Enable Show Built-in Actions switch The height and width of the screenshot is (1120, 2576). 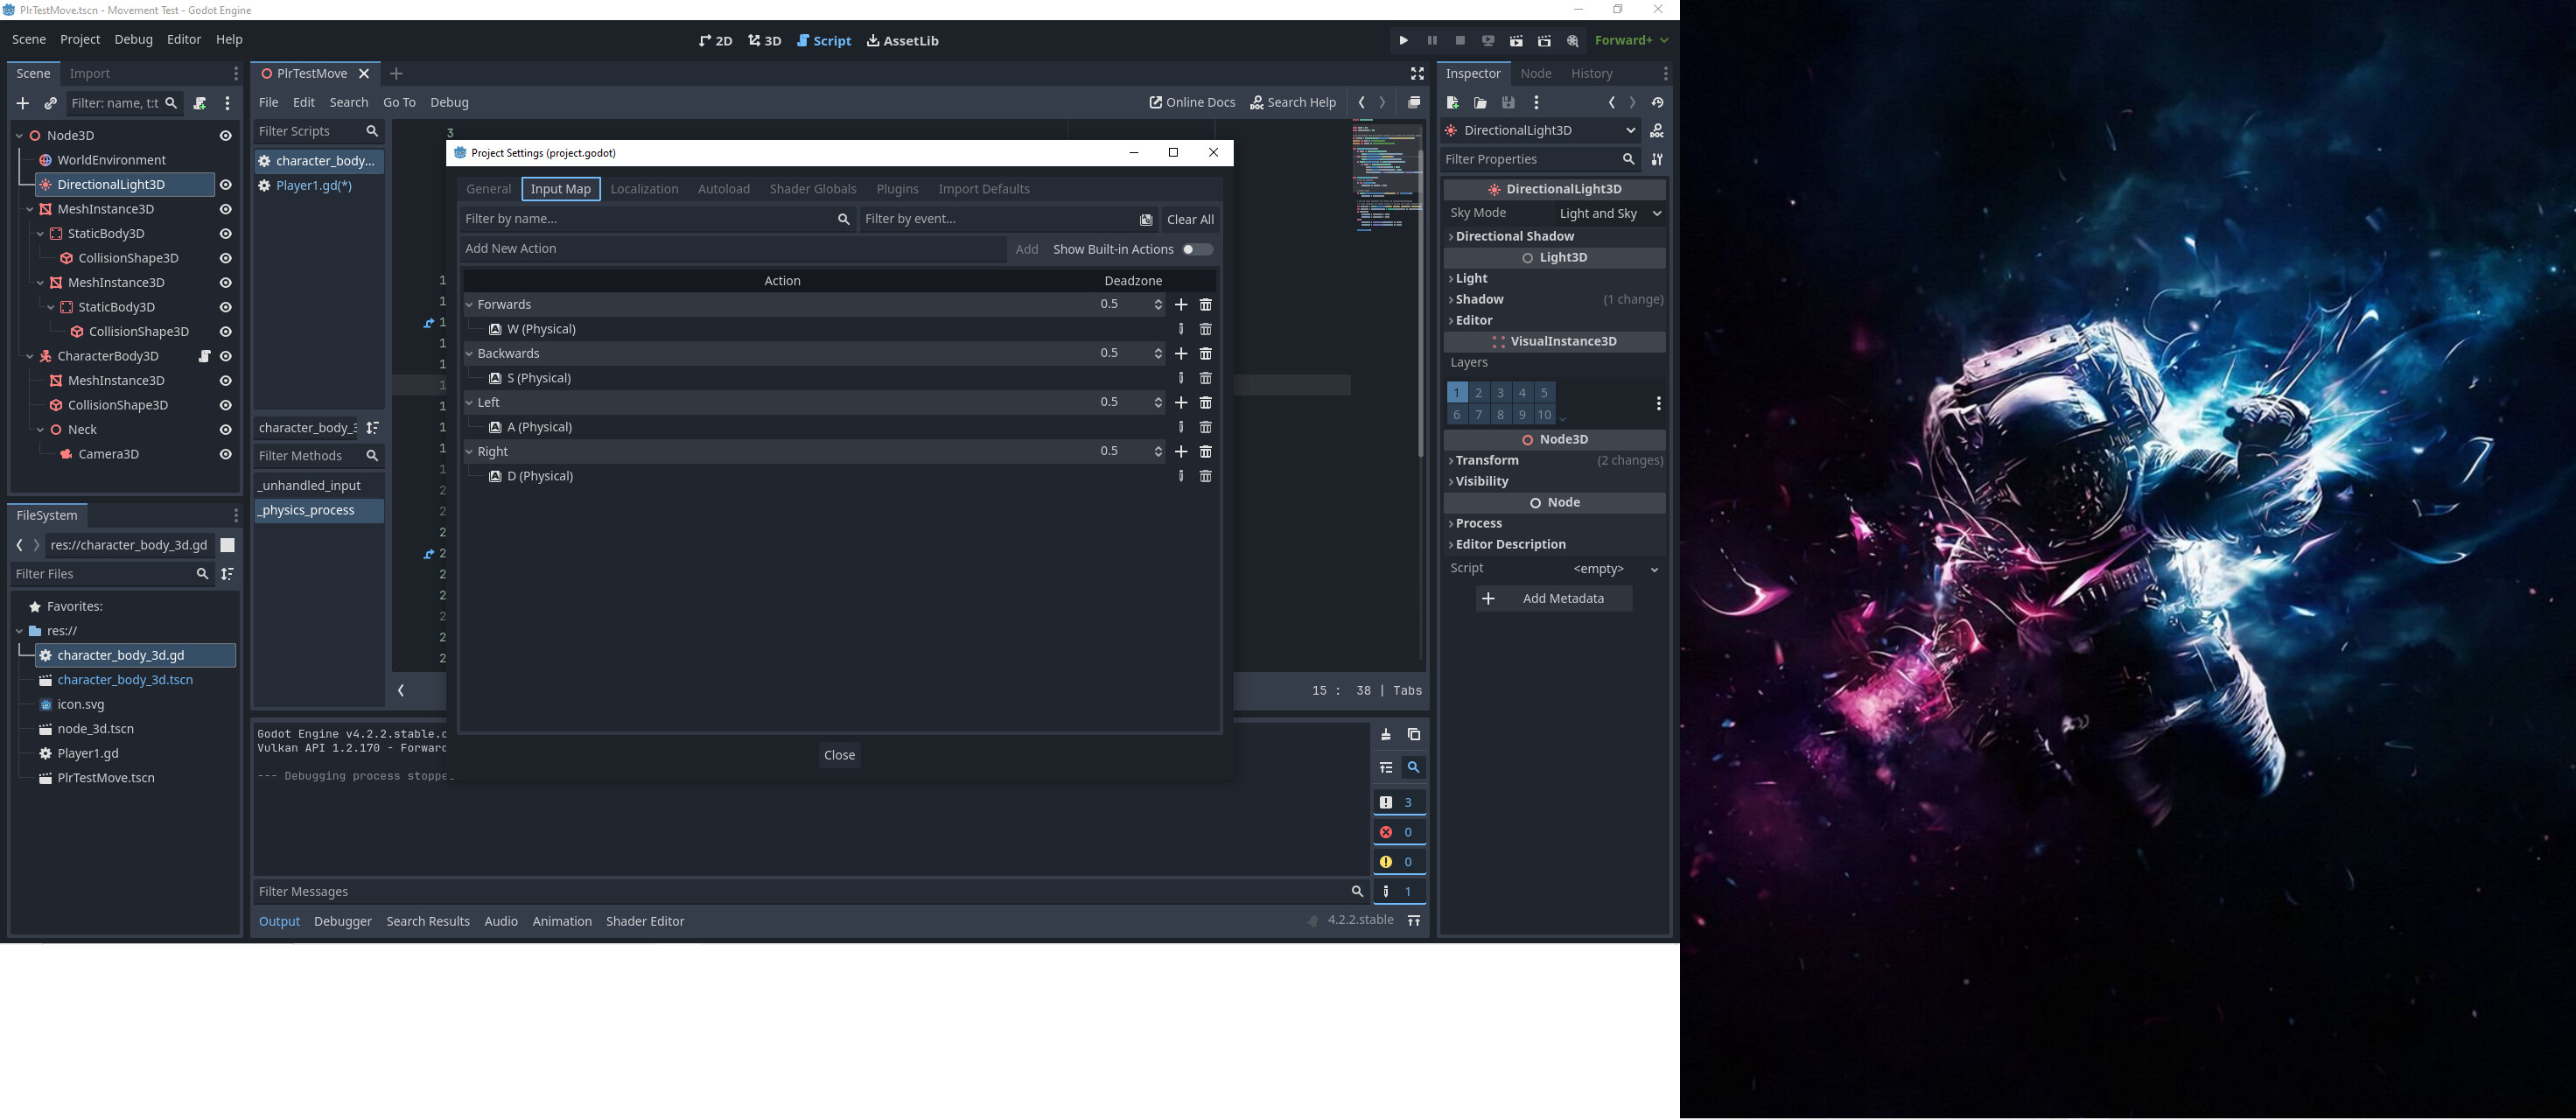tap(1197, 250)
